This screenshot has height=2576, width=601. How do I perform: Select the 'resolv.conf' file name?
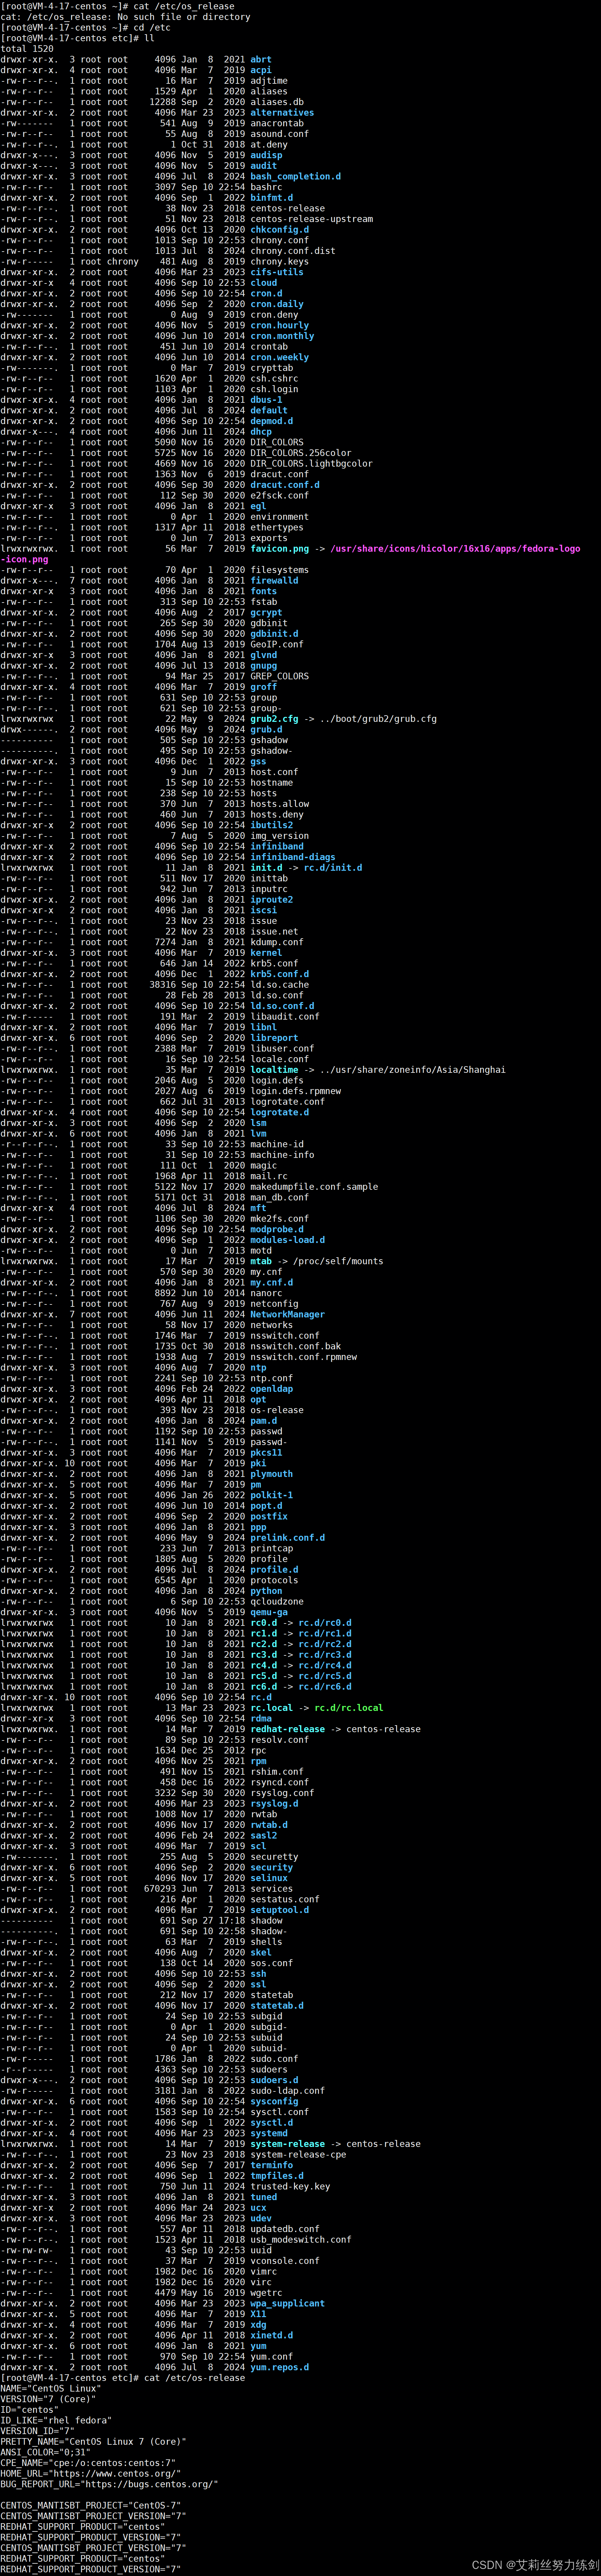(279, 1740)
